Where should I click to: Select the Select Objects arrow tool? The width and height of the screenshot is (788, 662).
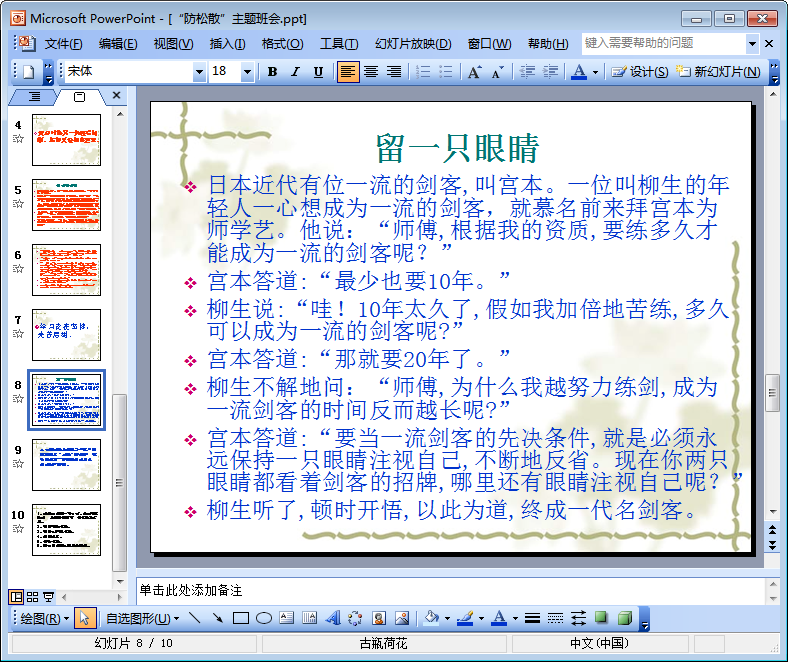tap(84, 619)
